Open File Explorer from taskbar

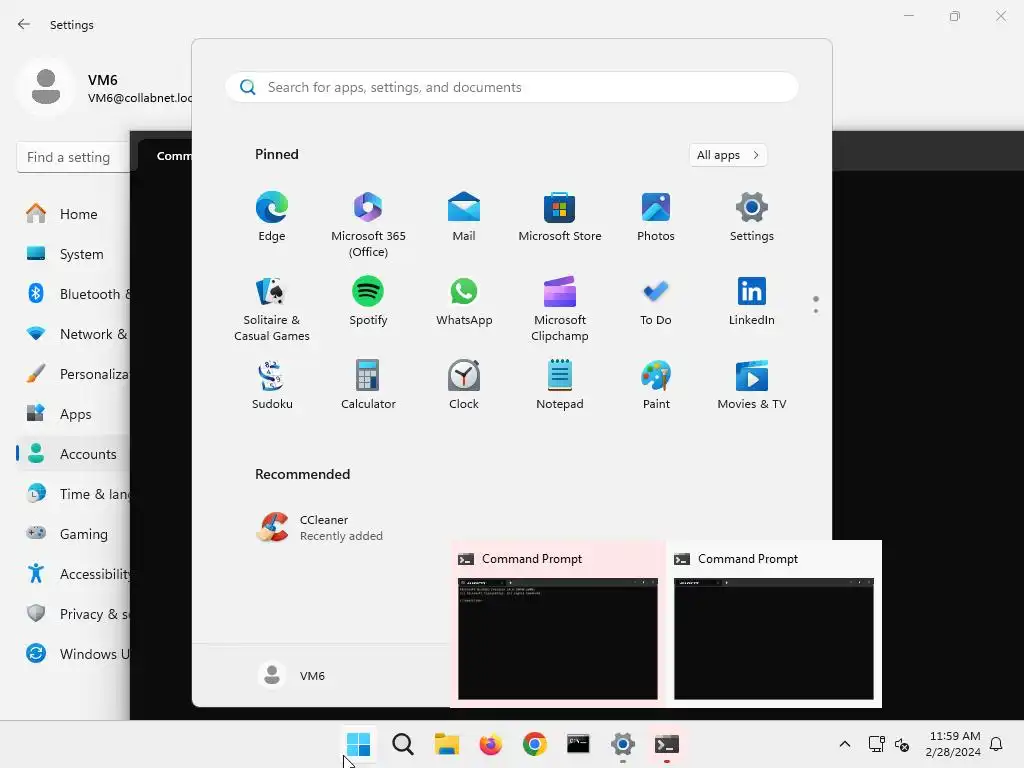pyautogui.click(x=447, y=744)
